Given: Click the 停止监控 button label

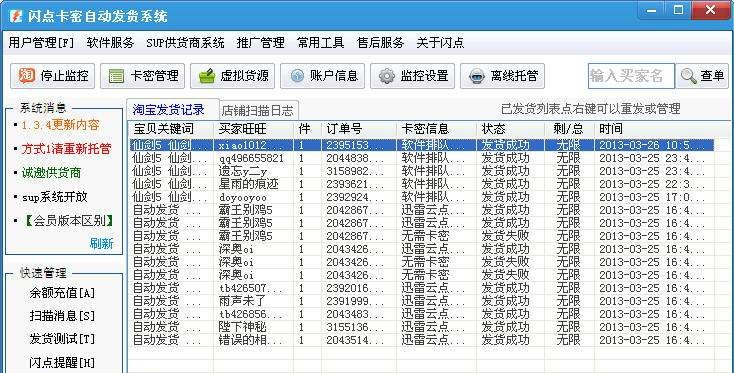Looking at the screenshot, I should (65, 76).
